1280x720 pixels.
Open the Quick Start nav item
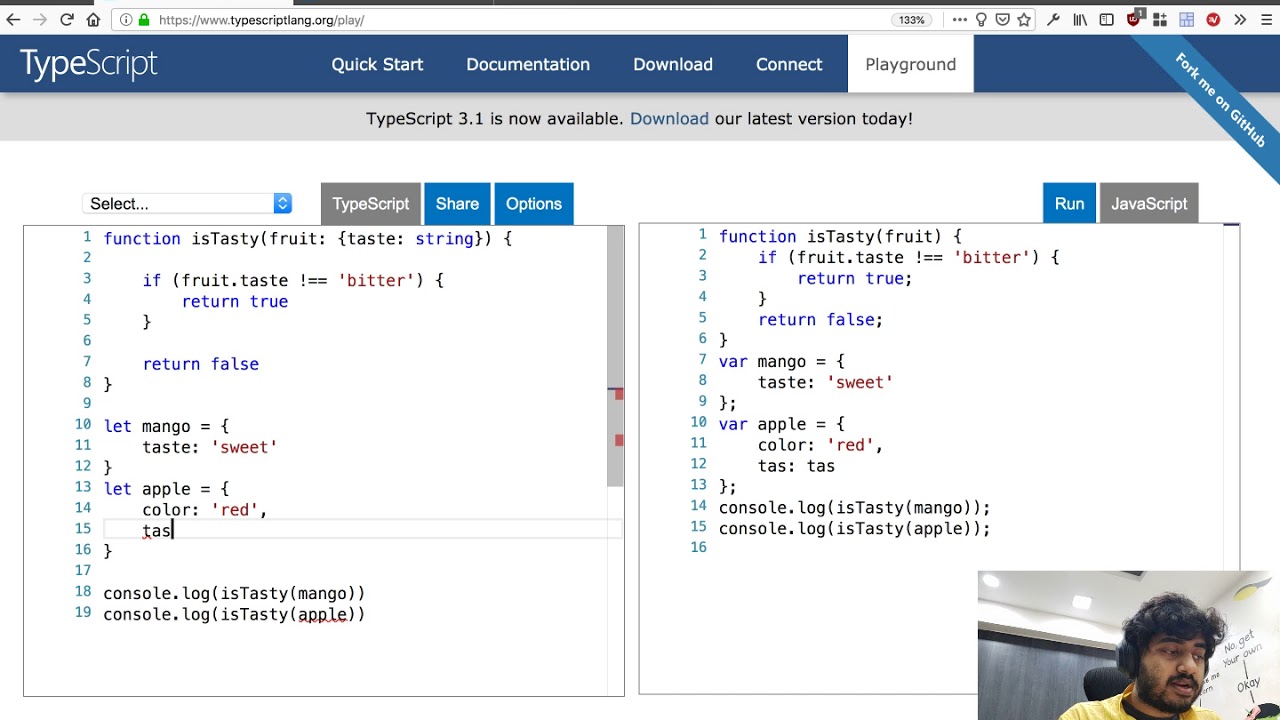[377, 64]
